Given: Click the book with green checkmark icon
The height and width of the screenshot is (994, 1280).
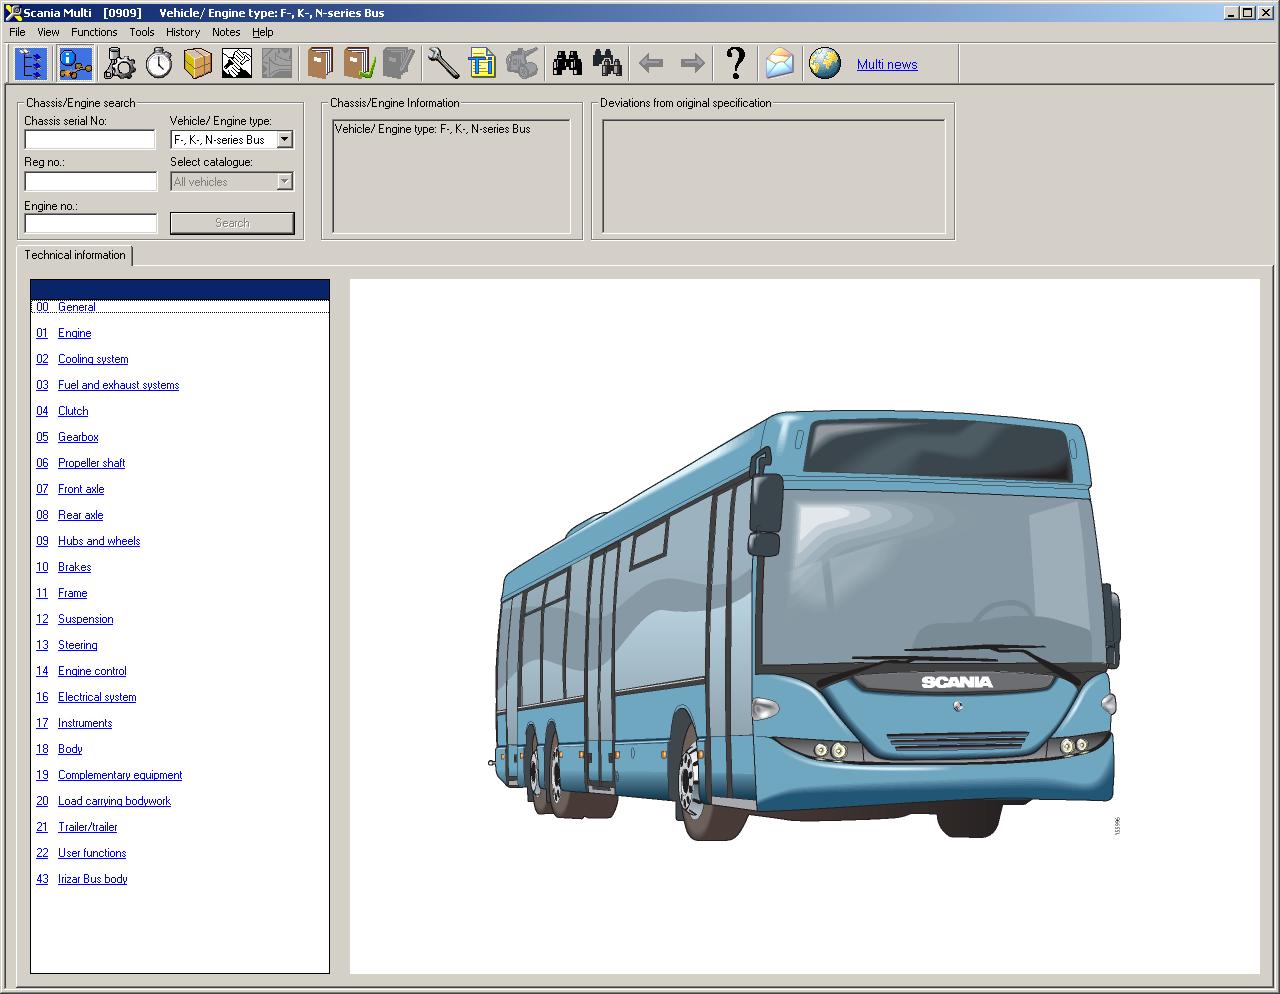Looking at the screenshot, I should [x=359, y=64].
